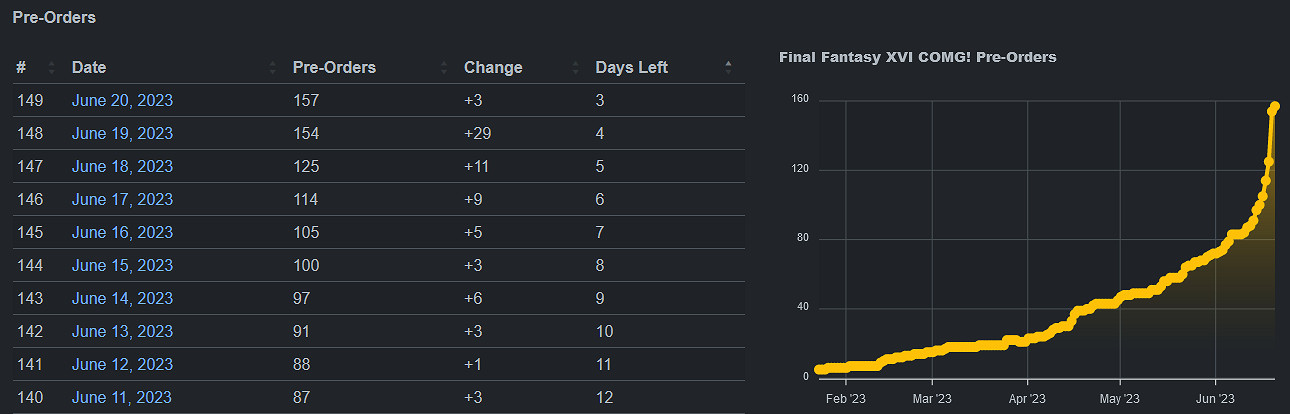Click the Days Left column header text
1290x414 pixels.
631,68
